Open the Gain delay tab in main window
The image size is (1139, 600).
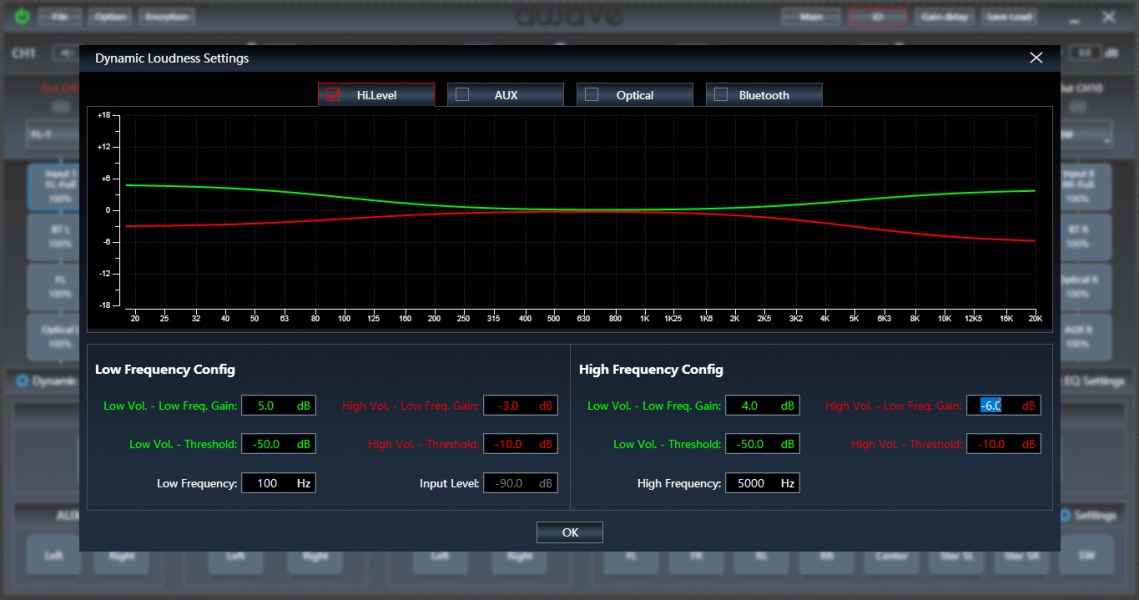coord(944,17)
